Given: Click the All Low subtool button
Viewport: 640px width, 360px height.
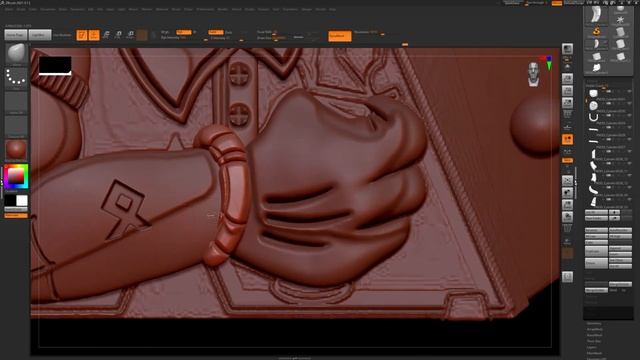Looking at the screenshot, I should click(x=596, y=236).
